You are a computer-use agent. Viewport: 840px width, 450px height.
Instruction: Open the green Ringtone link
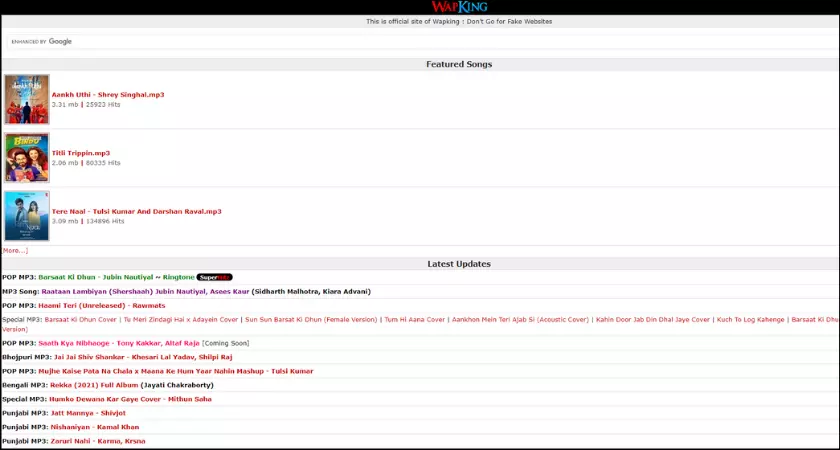point(178,278)
